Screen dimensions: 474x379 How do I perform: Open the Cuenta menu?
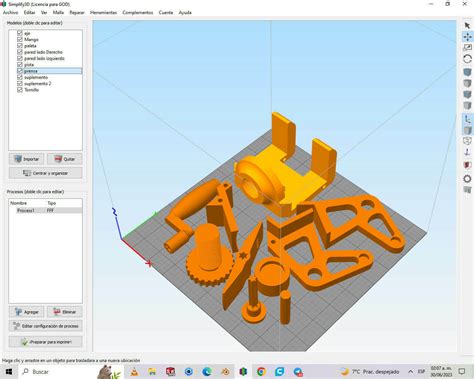pos(166,12)
